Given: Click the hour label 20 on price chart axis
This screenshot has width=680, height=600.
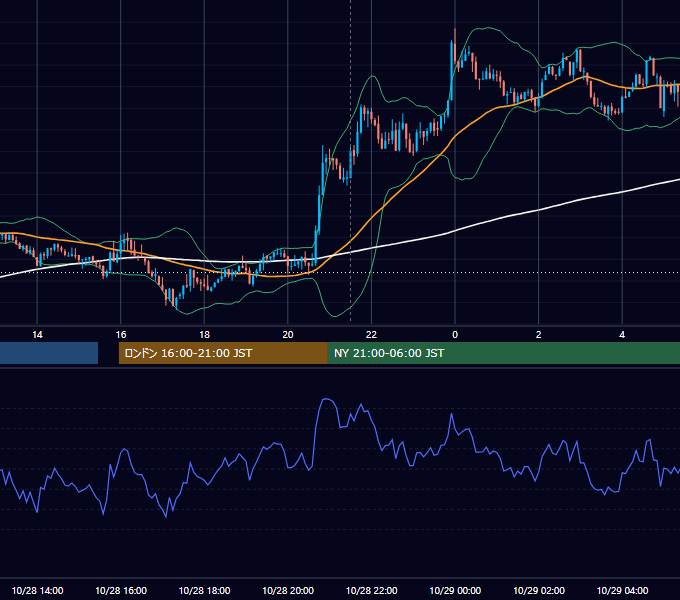Looking at the screenshot, I should coord(288,335).
